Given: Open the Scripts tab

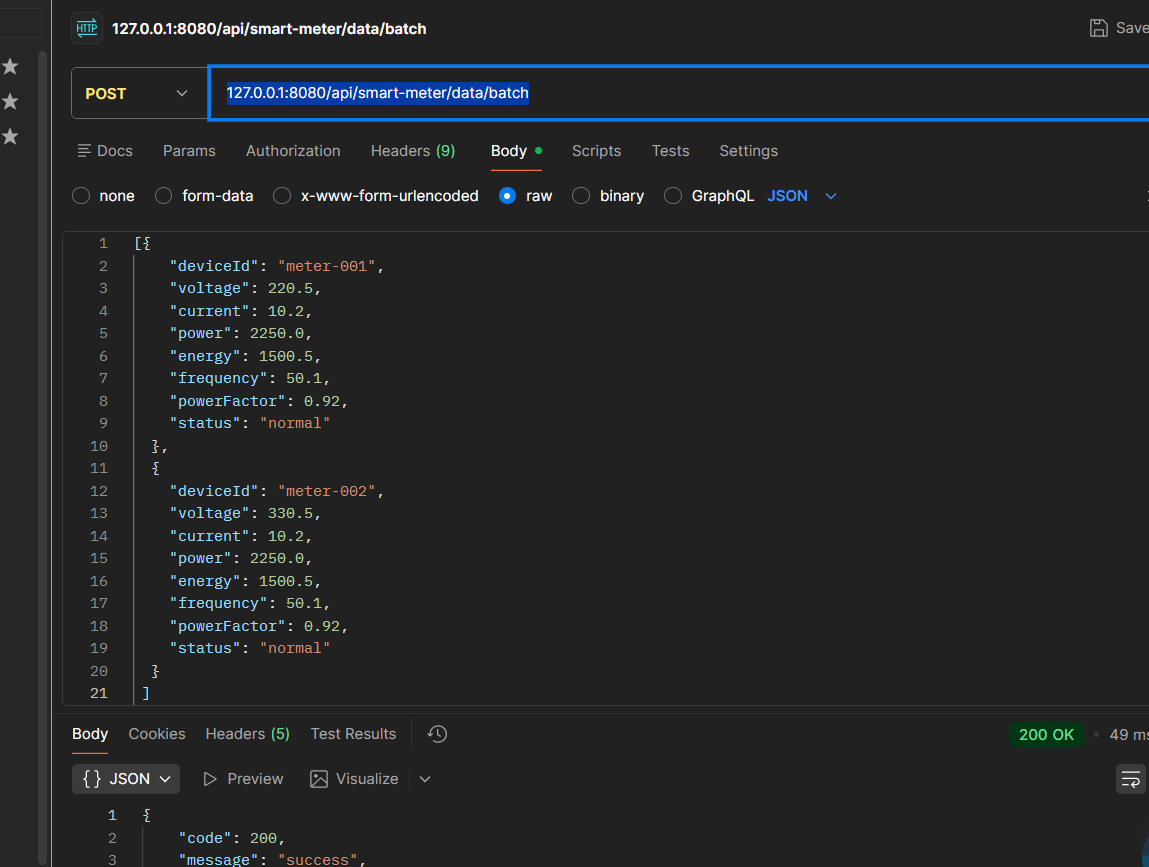Looking at the screenshot, I should click(596, 150).
